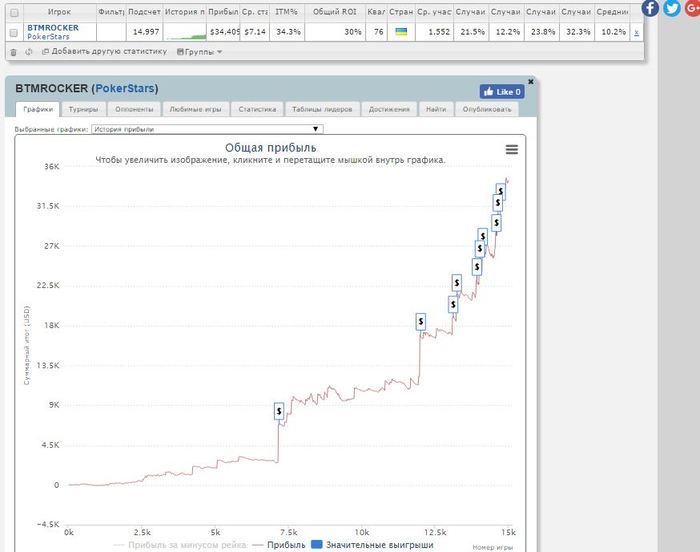Sort by Подсчет column header
The image size is (700, 552).
point(144,12)
